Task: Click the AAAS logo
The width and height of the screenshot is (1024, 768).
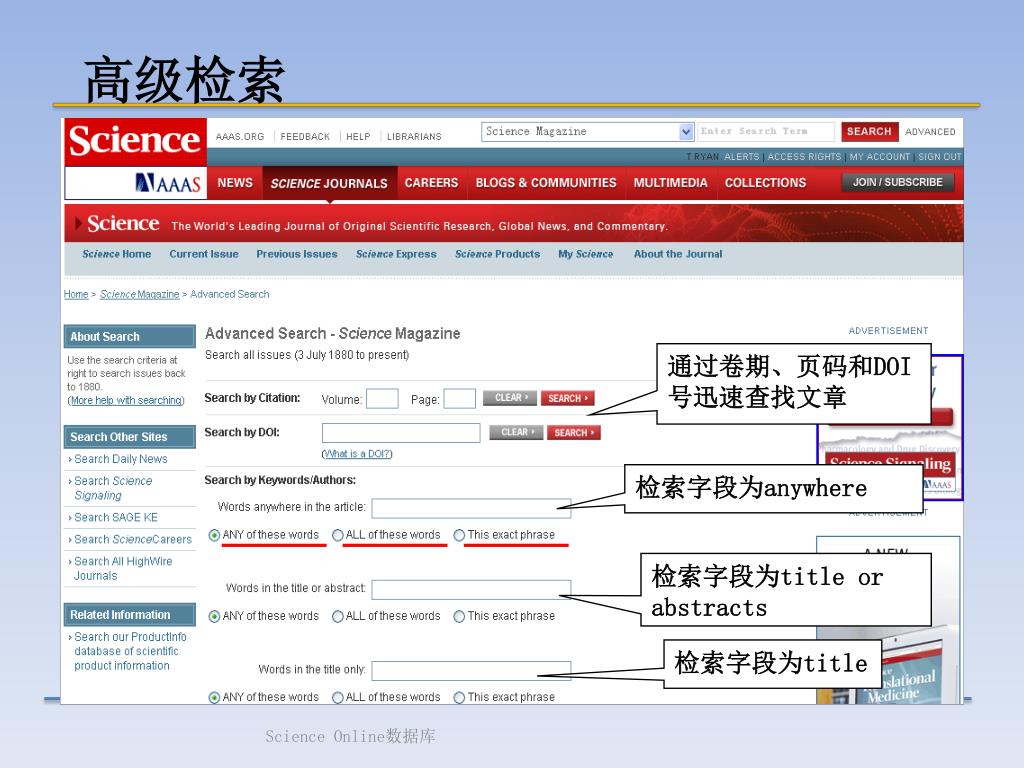Action: [168, 183]
